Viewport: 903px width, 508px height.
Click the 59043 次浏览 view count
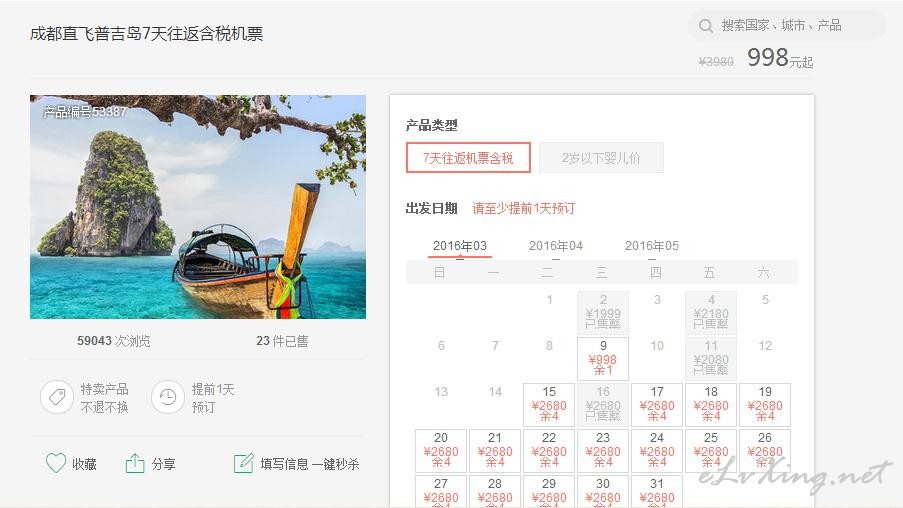point(113,341)
